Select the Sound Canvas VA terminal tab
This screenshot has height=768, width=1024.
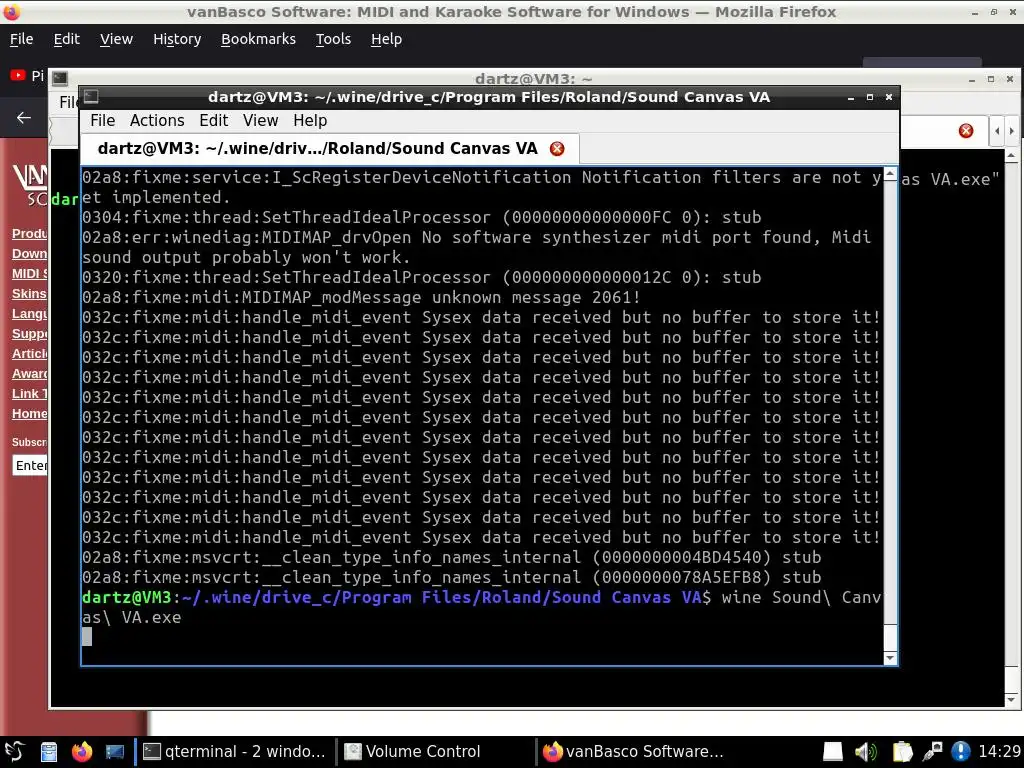pos(329,149)
